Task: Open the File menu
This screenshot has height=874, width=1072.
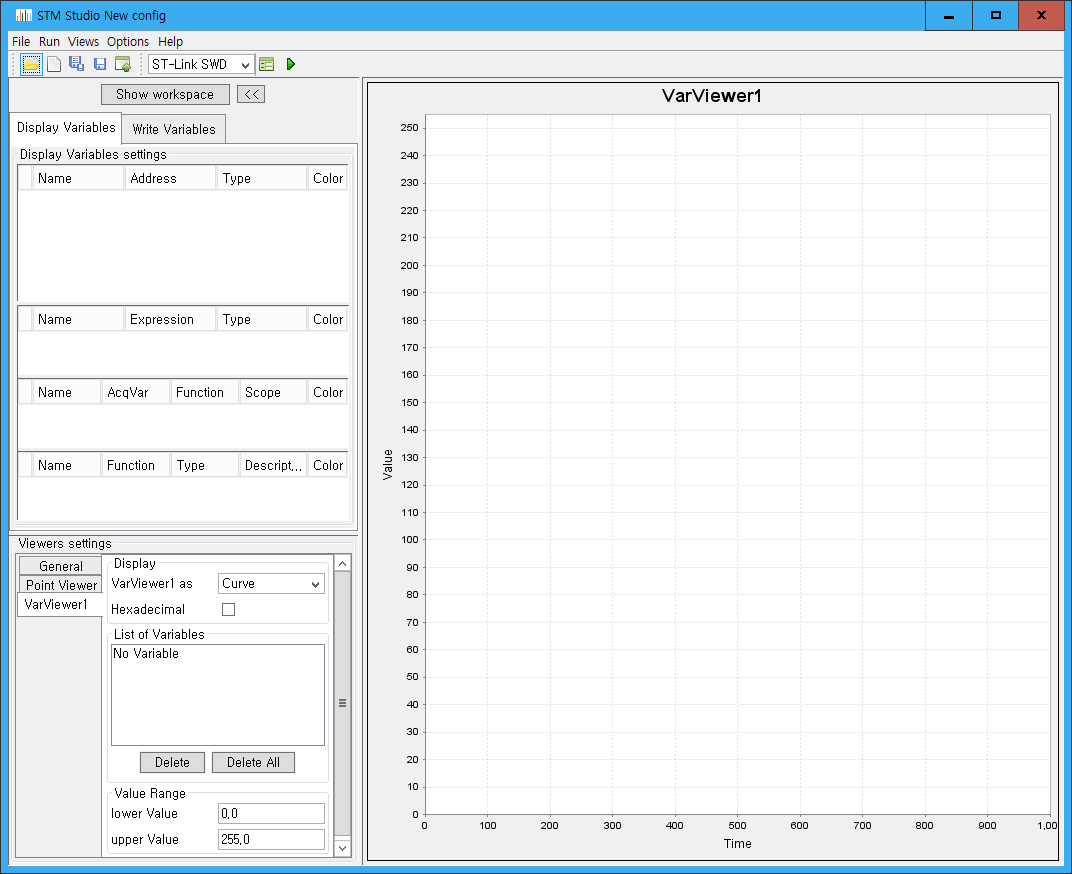Action: coord(21,42)
